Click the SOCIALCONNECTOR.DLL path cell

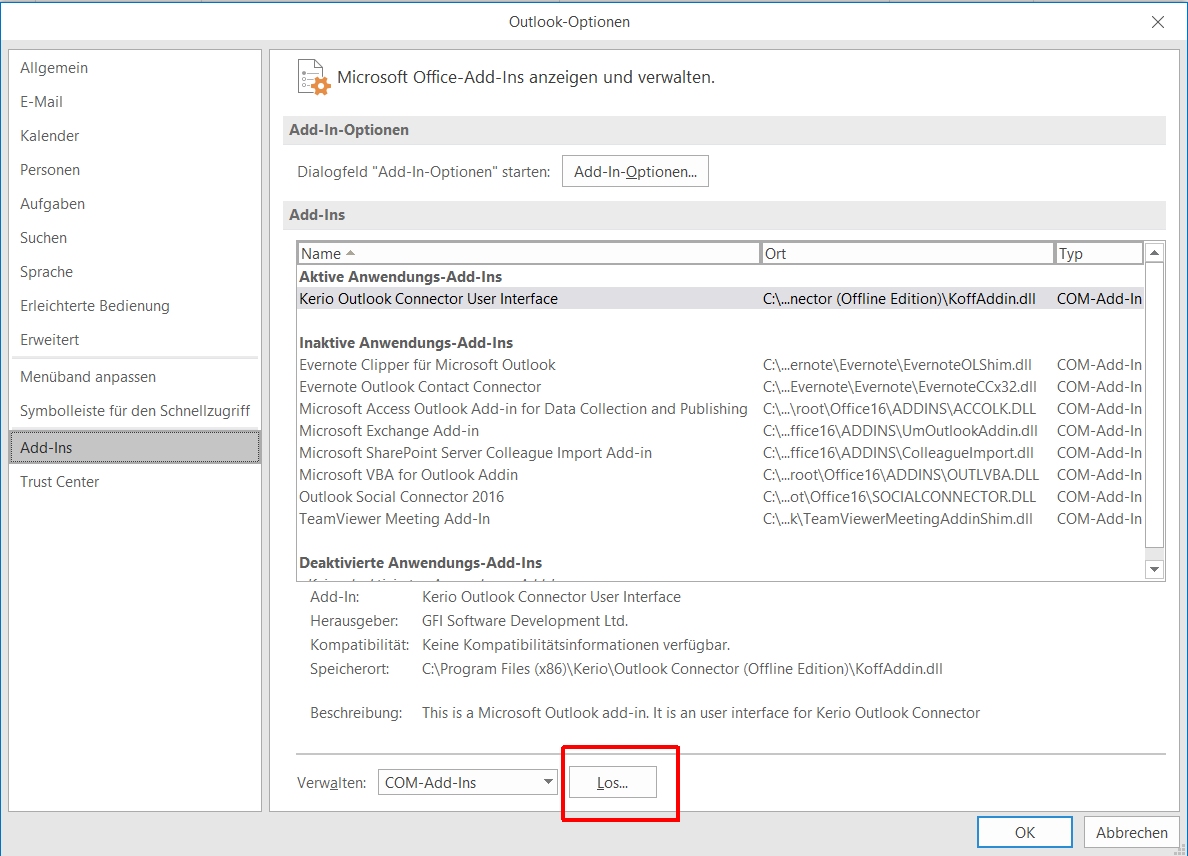click(x=899, y=497)
